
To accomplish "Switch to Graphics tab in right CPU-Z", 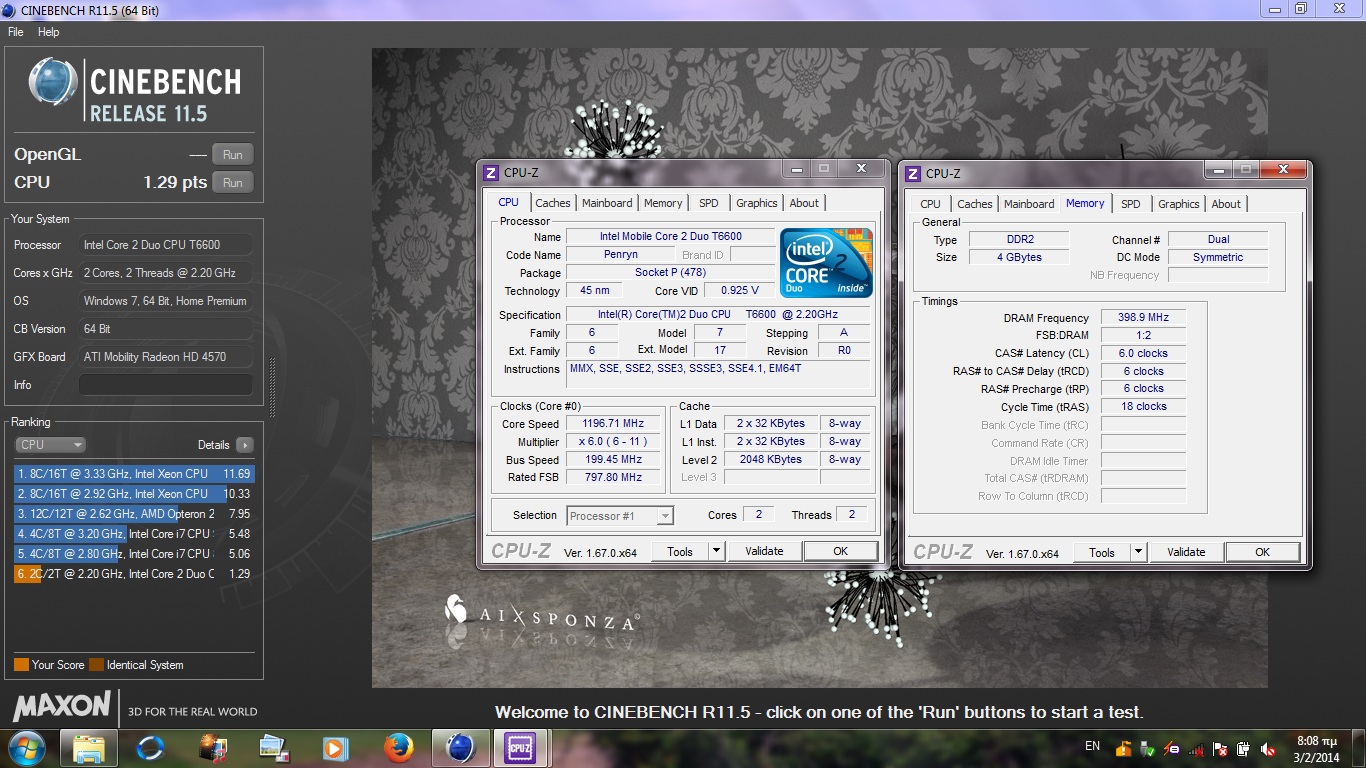I will pyautogui.click(x=1179, y=204).
